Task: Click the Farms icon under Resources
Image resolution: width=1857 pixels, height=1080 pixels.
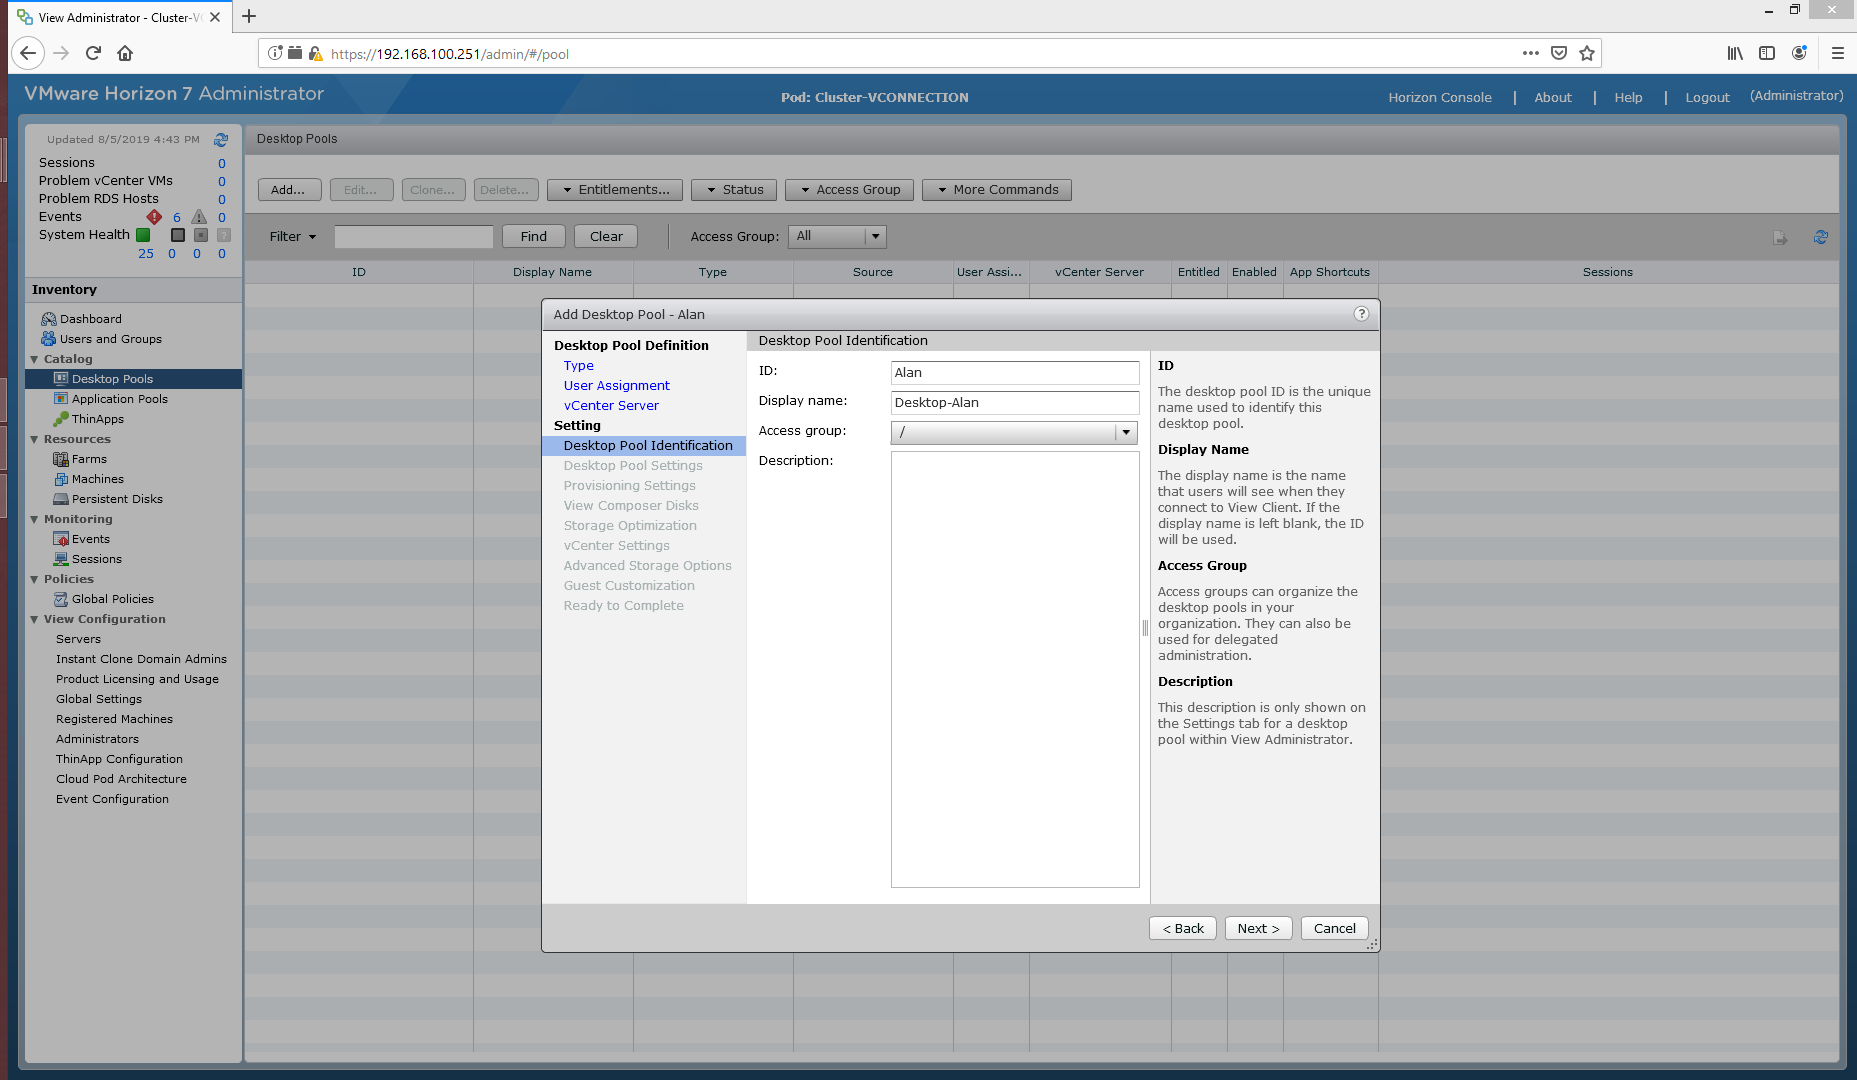Action: (61, 459)
